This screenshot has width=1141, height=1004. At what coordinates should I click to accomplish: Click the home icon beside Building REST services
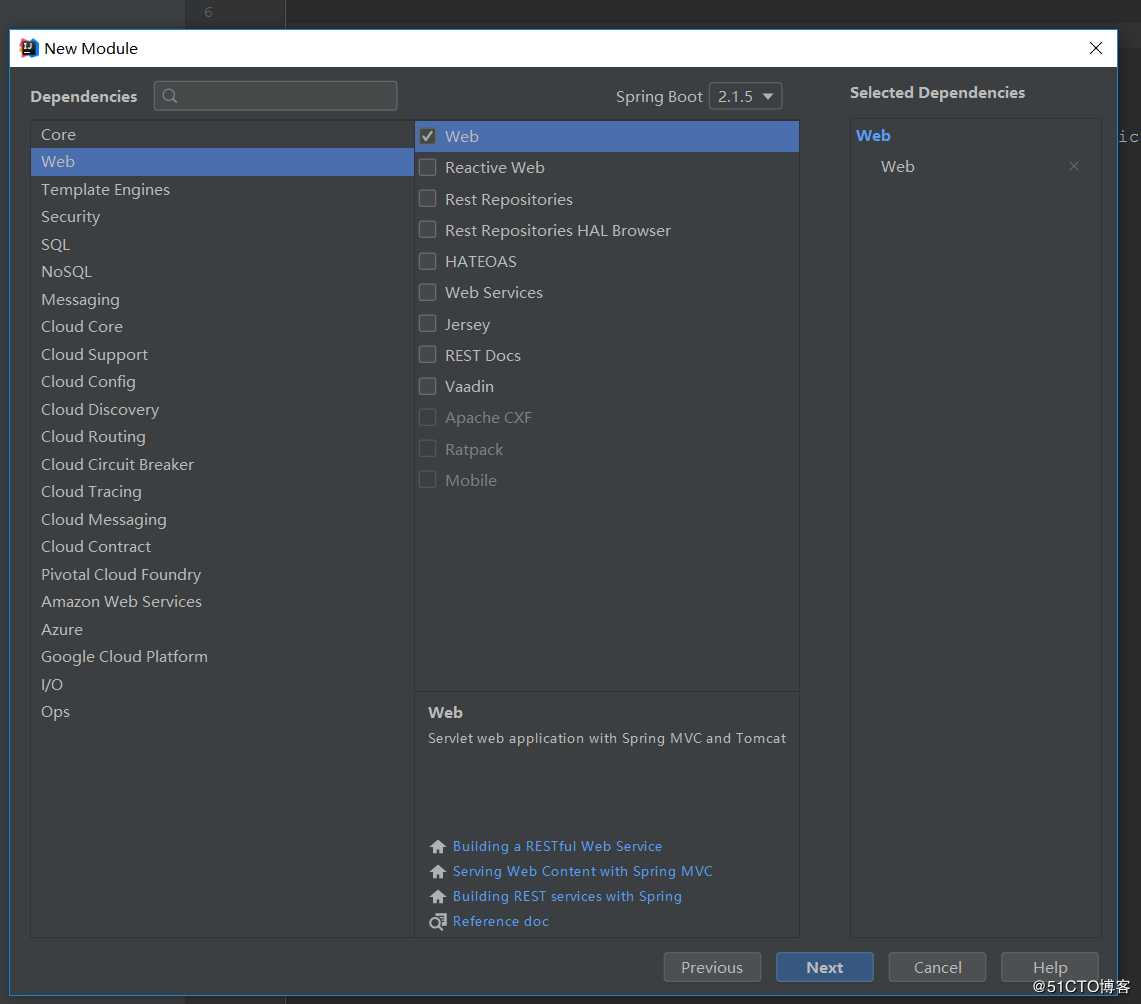click(x=437, y=896)
